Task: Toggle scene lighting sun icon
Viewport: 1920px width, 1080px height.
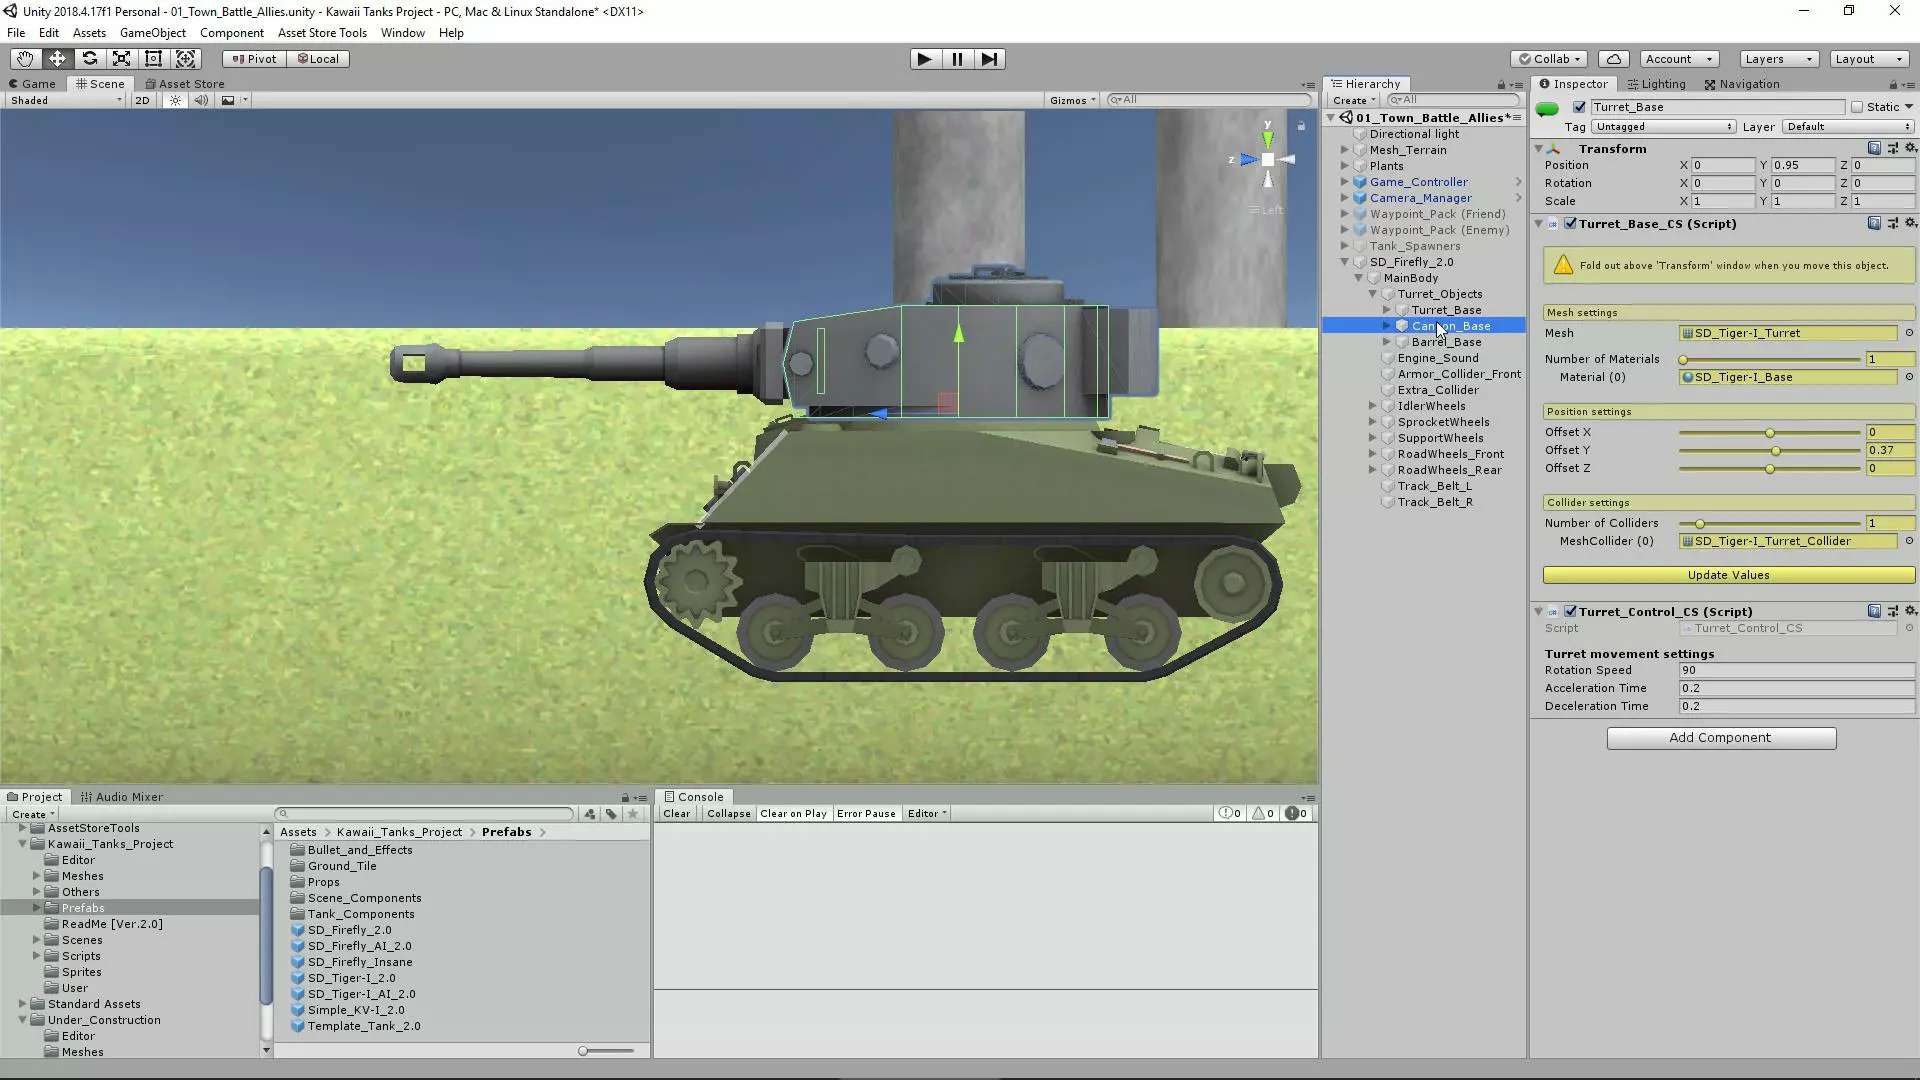Action: click(175, 100)
